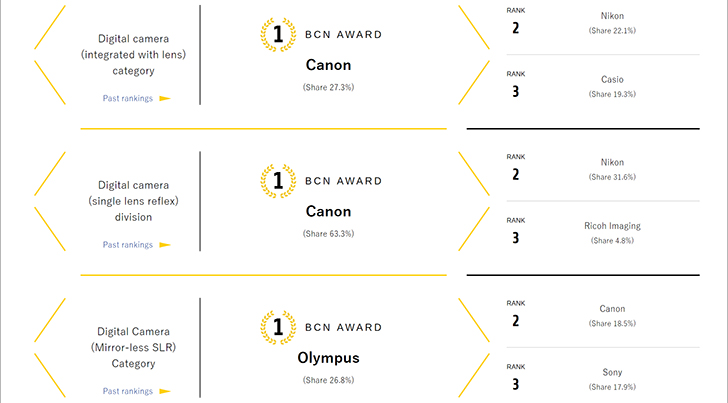The height and width of the screenshot is (403, 728).
Task: Click the gold laurel badge above Olympus
Action: point(277,326)
